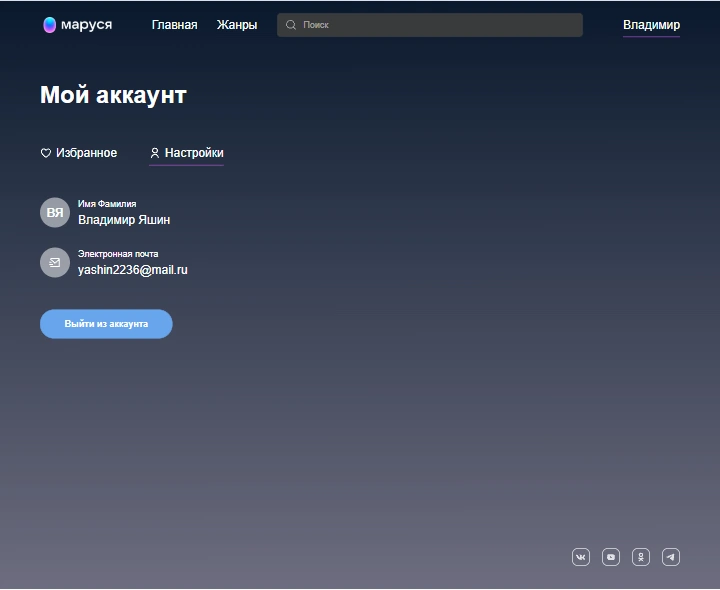Switch to the Избранное tab
The width and height of the screenshot is (720, 590).
click(x=79, y=153)
